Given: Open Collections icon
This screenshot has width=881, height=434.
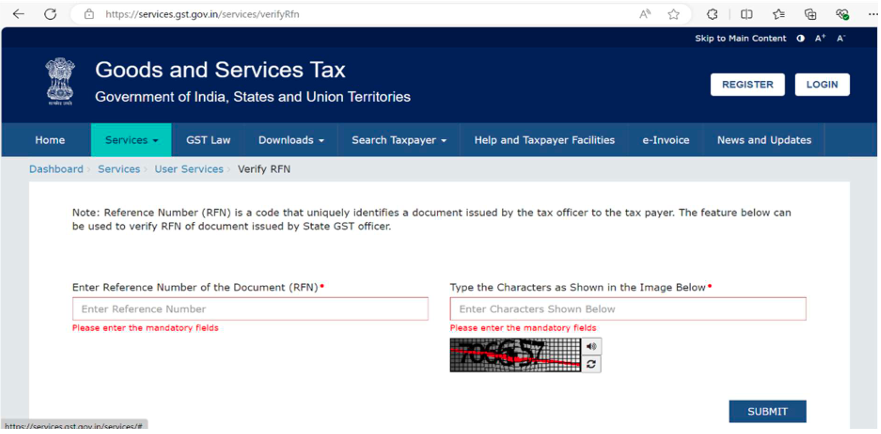Looking at the screenshot, I should 810,14.
